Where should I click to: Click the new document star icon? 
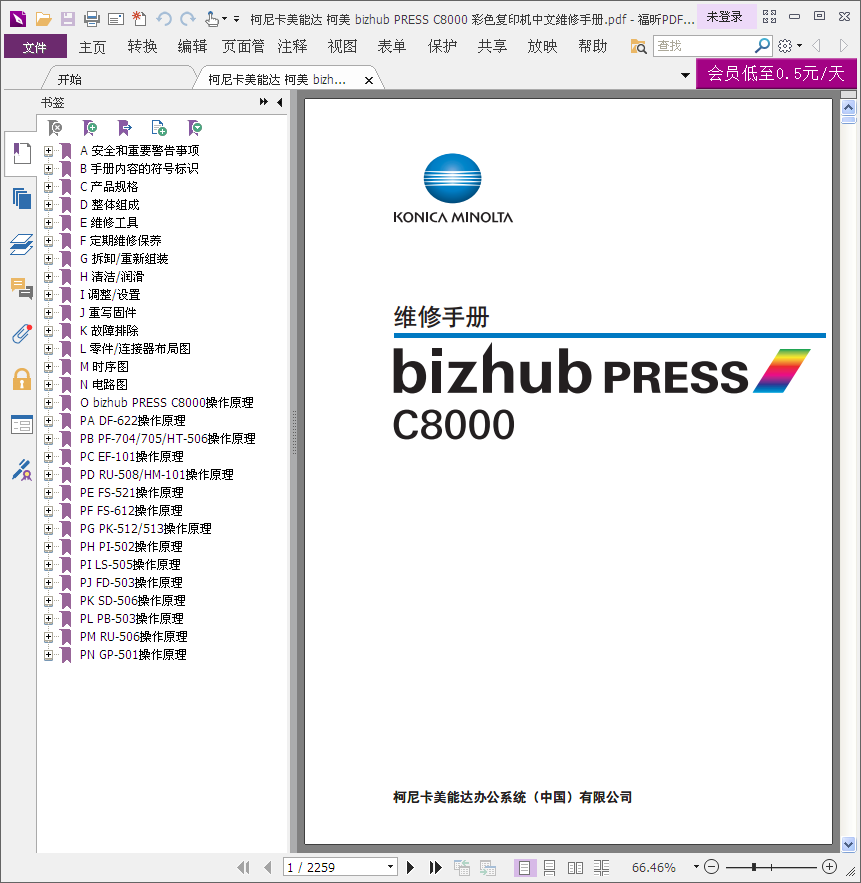139,19
